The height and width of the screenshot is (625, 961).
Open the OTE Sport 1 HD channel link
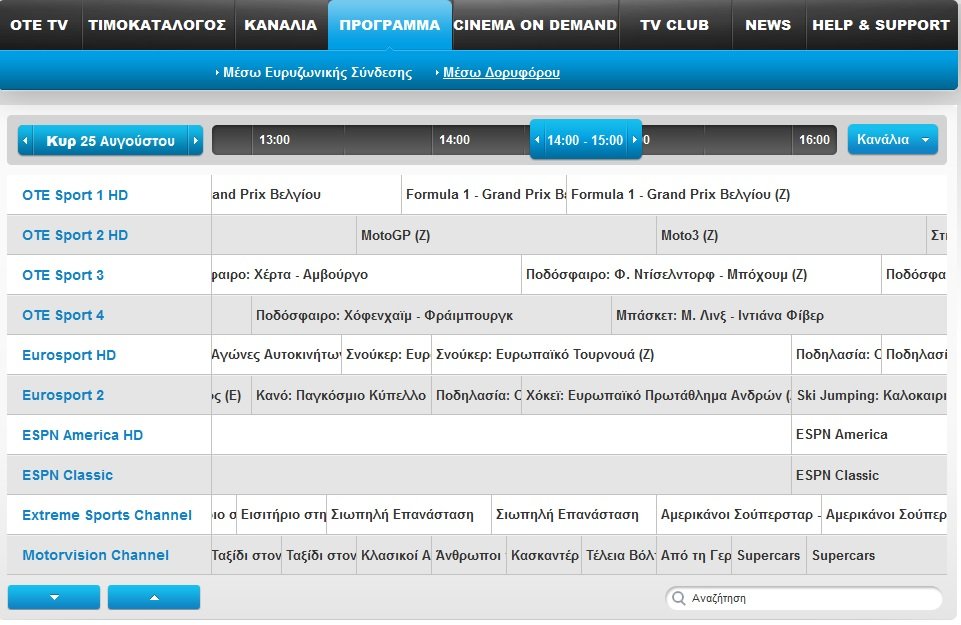click(x=75, y=195)
